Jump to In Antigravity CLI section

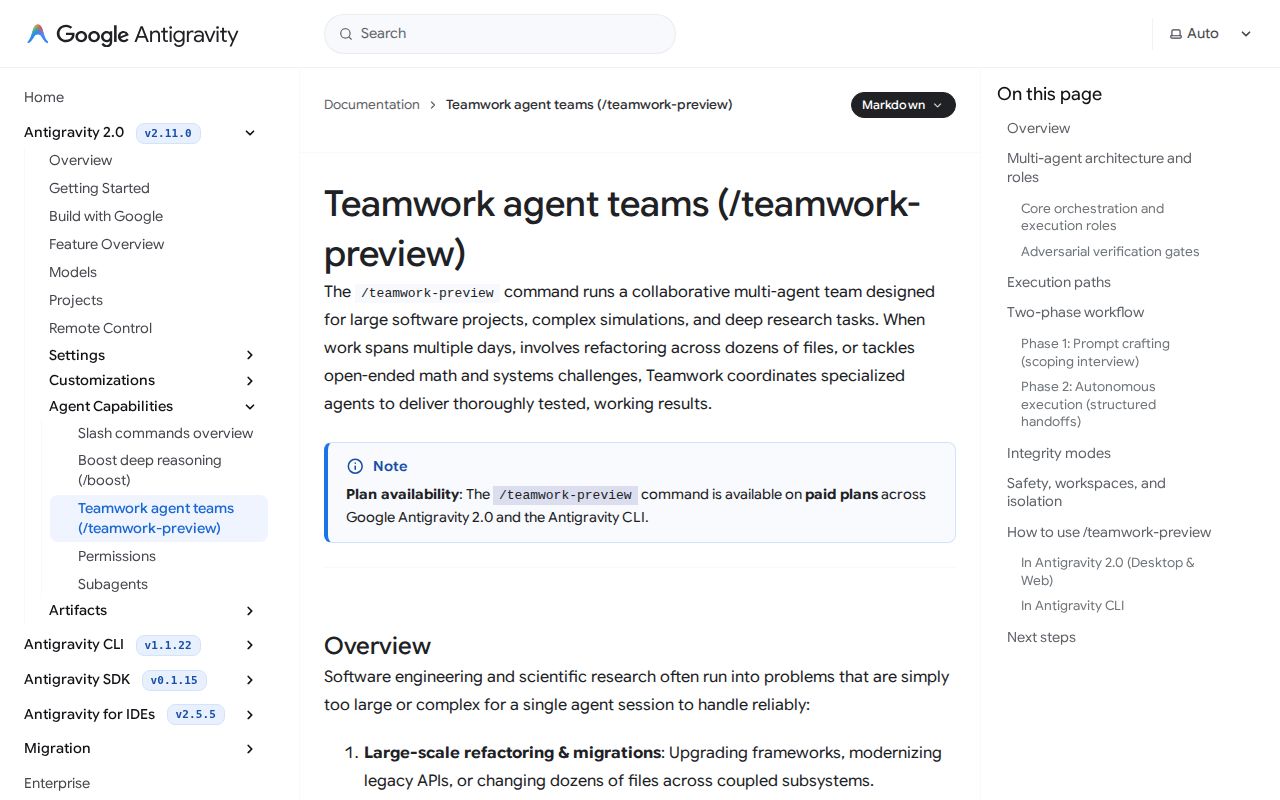click(1072, 606)
